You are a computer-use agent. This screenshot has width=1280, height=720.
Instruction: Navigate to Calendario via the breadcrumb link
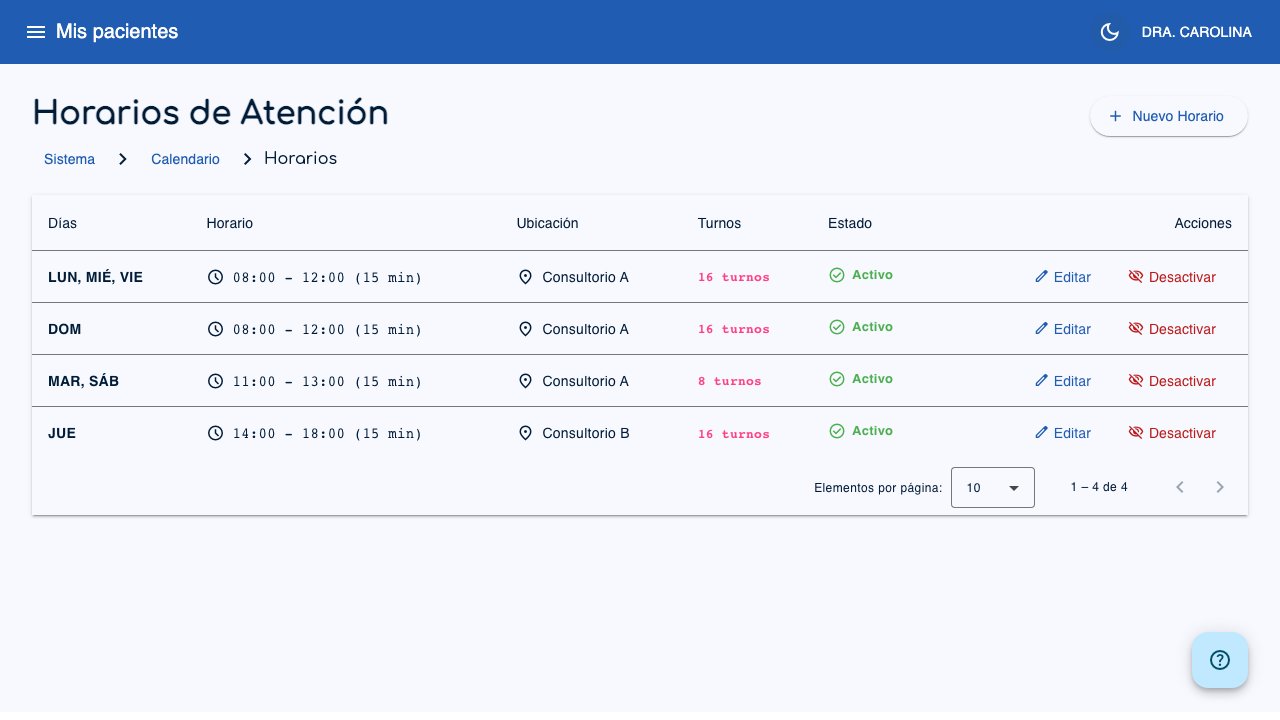pos(185,159)
